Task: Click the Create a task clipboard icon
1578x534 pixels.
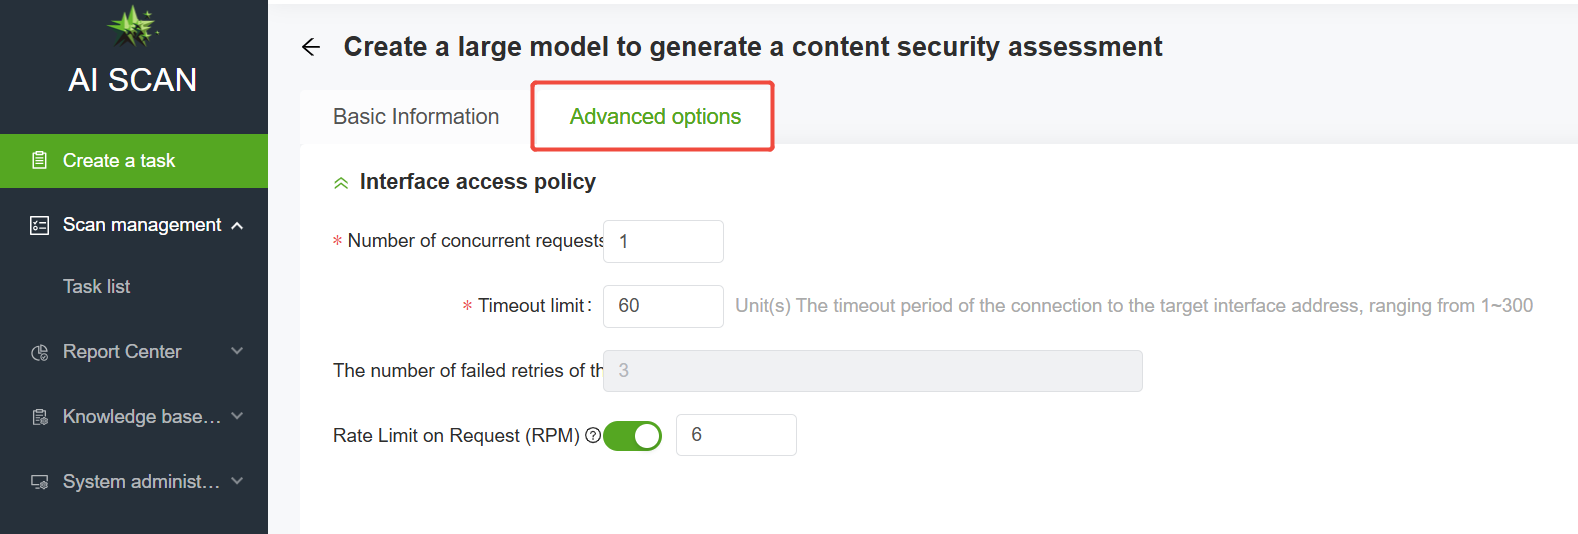Action: [40, 160]
